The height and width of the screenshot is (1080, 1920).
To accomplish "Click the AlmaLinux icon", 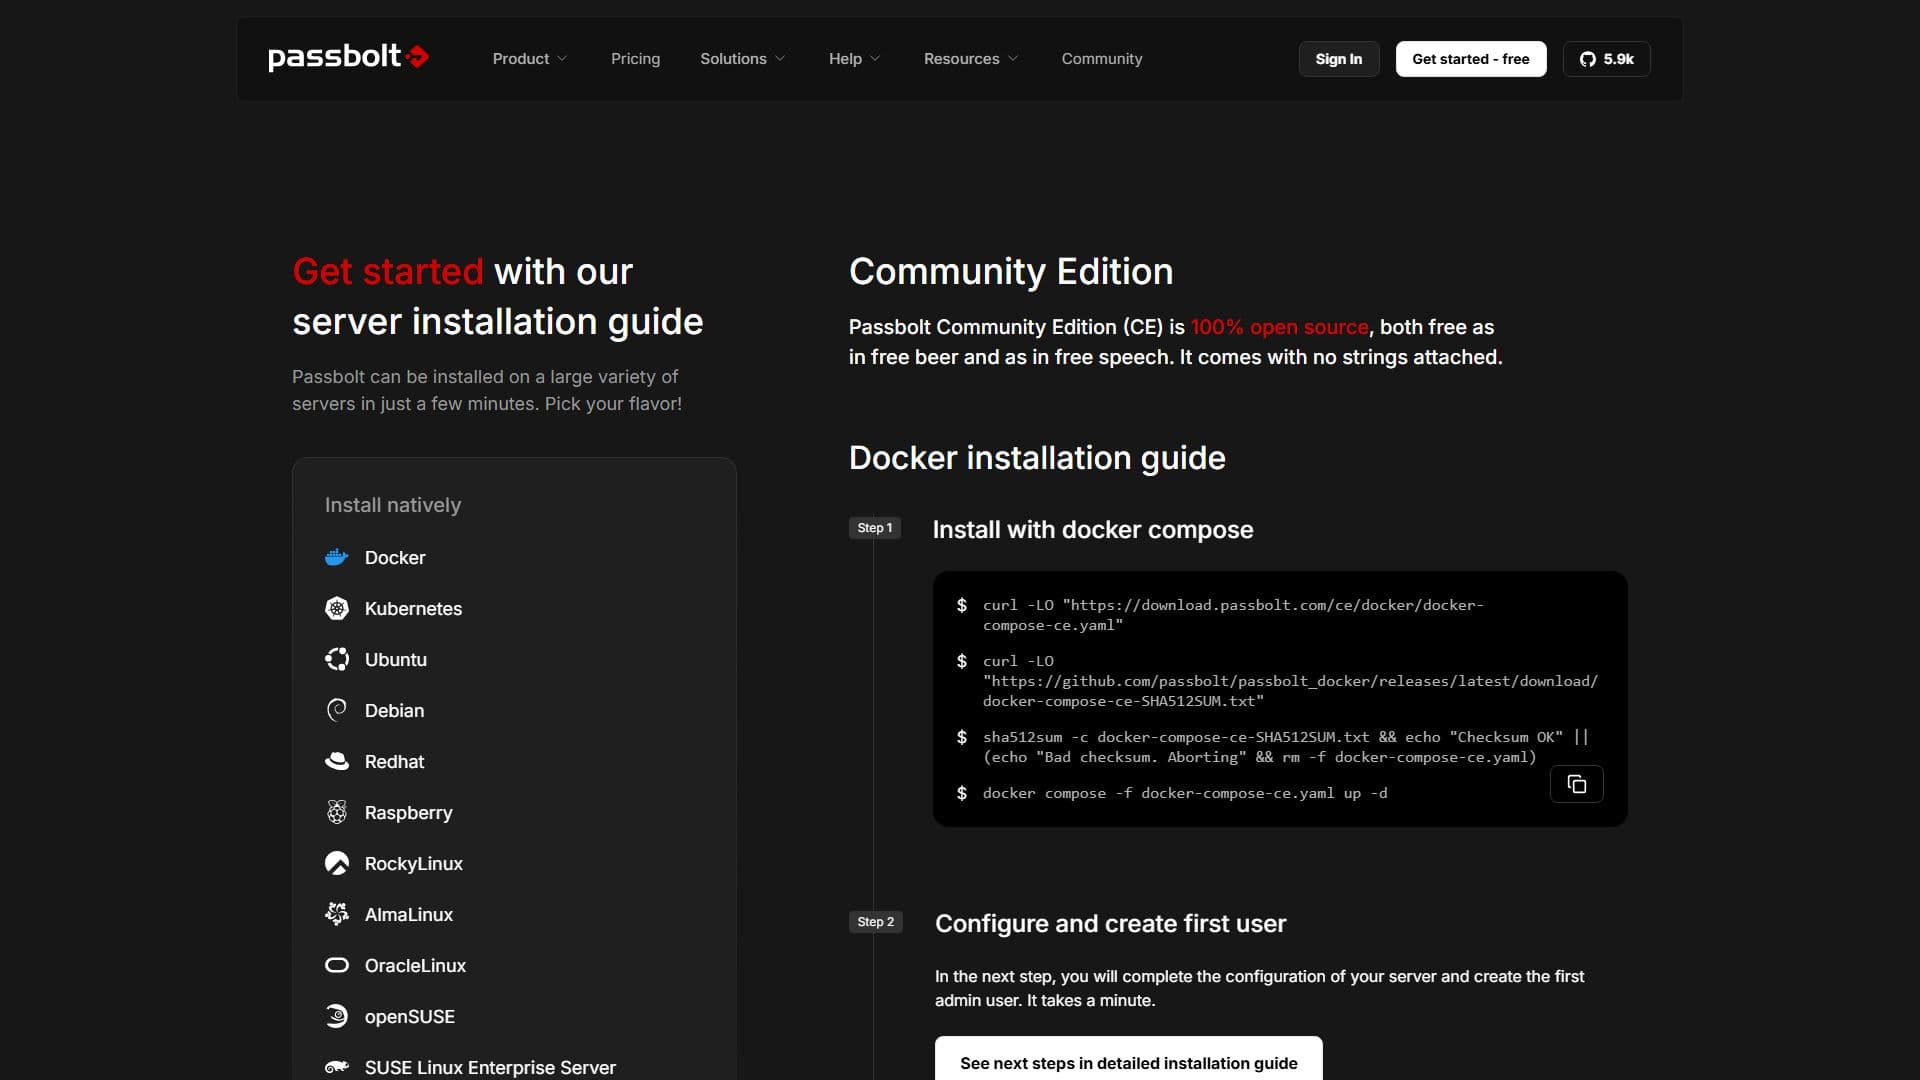I will point(337,915).
